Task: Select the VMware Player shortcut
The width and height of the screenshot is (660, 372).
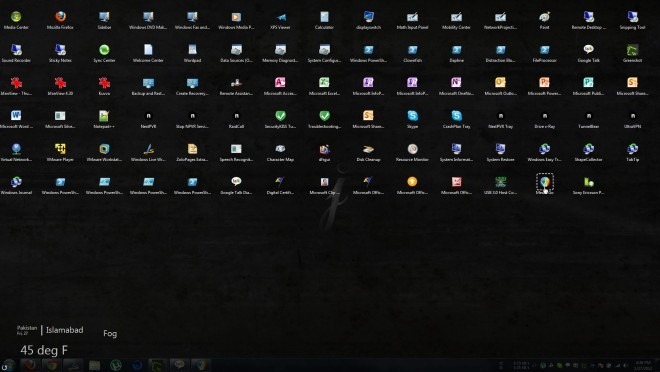Action: point(60,152)
